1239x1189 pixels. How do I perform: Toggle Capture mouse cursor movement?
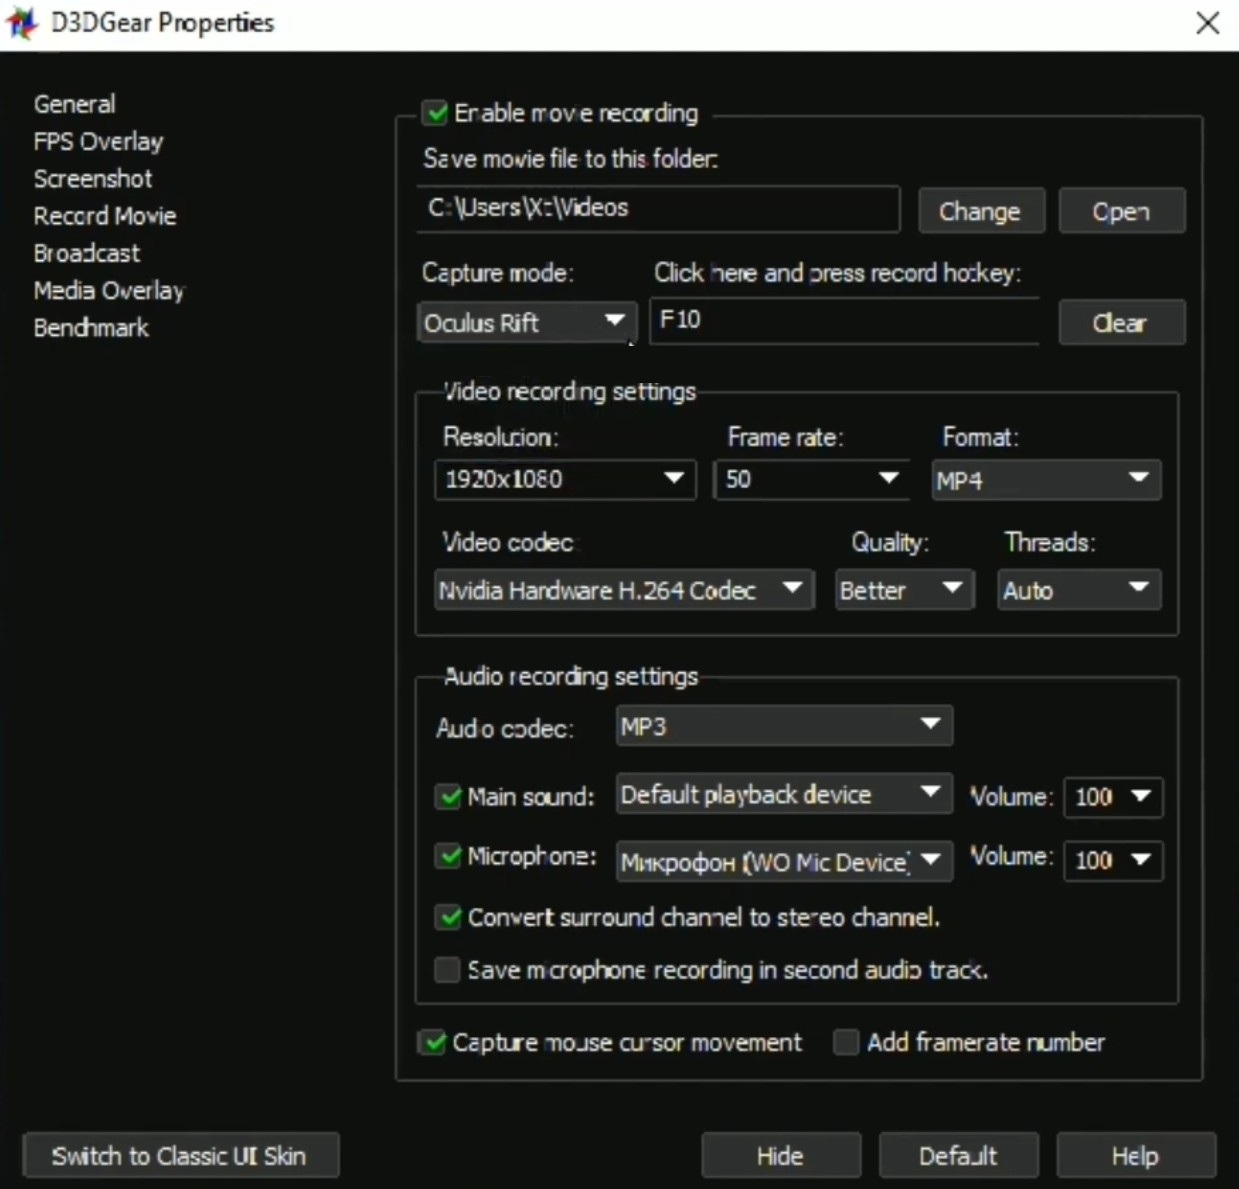point(432,1043)
